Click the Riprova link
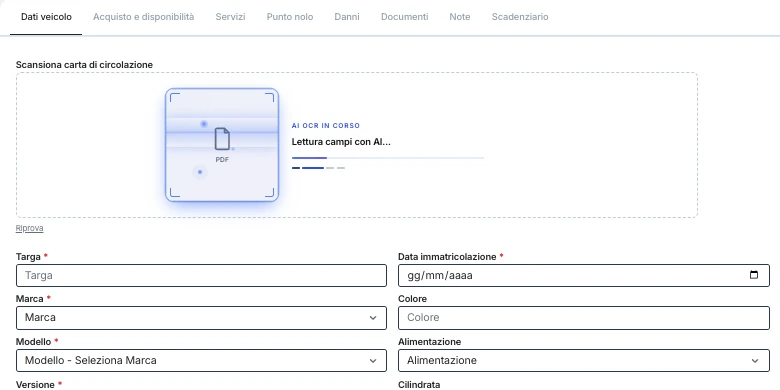The height and width of the screenshot is (390, 780). click(x=29, y=228)
